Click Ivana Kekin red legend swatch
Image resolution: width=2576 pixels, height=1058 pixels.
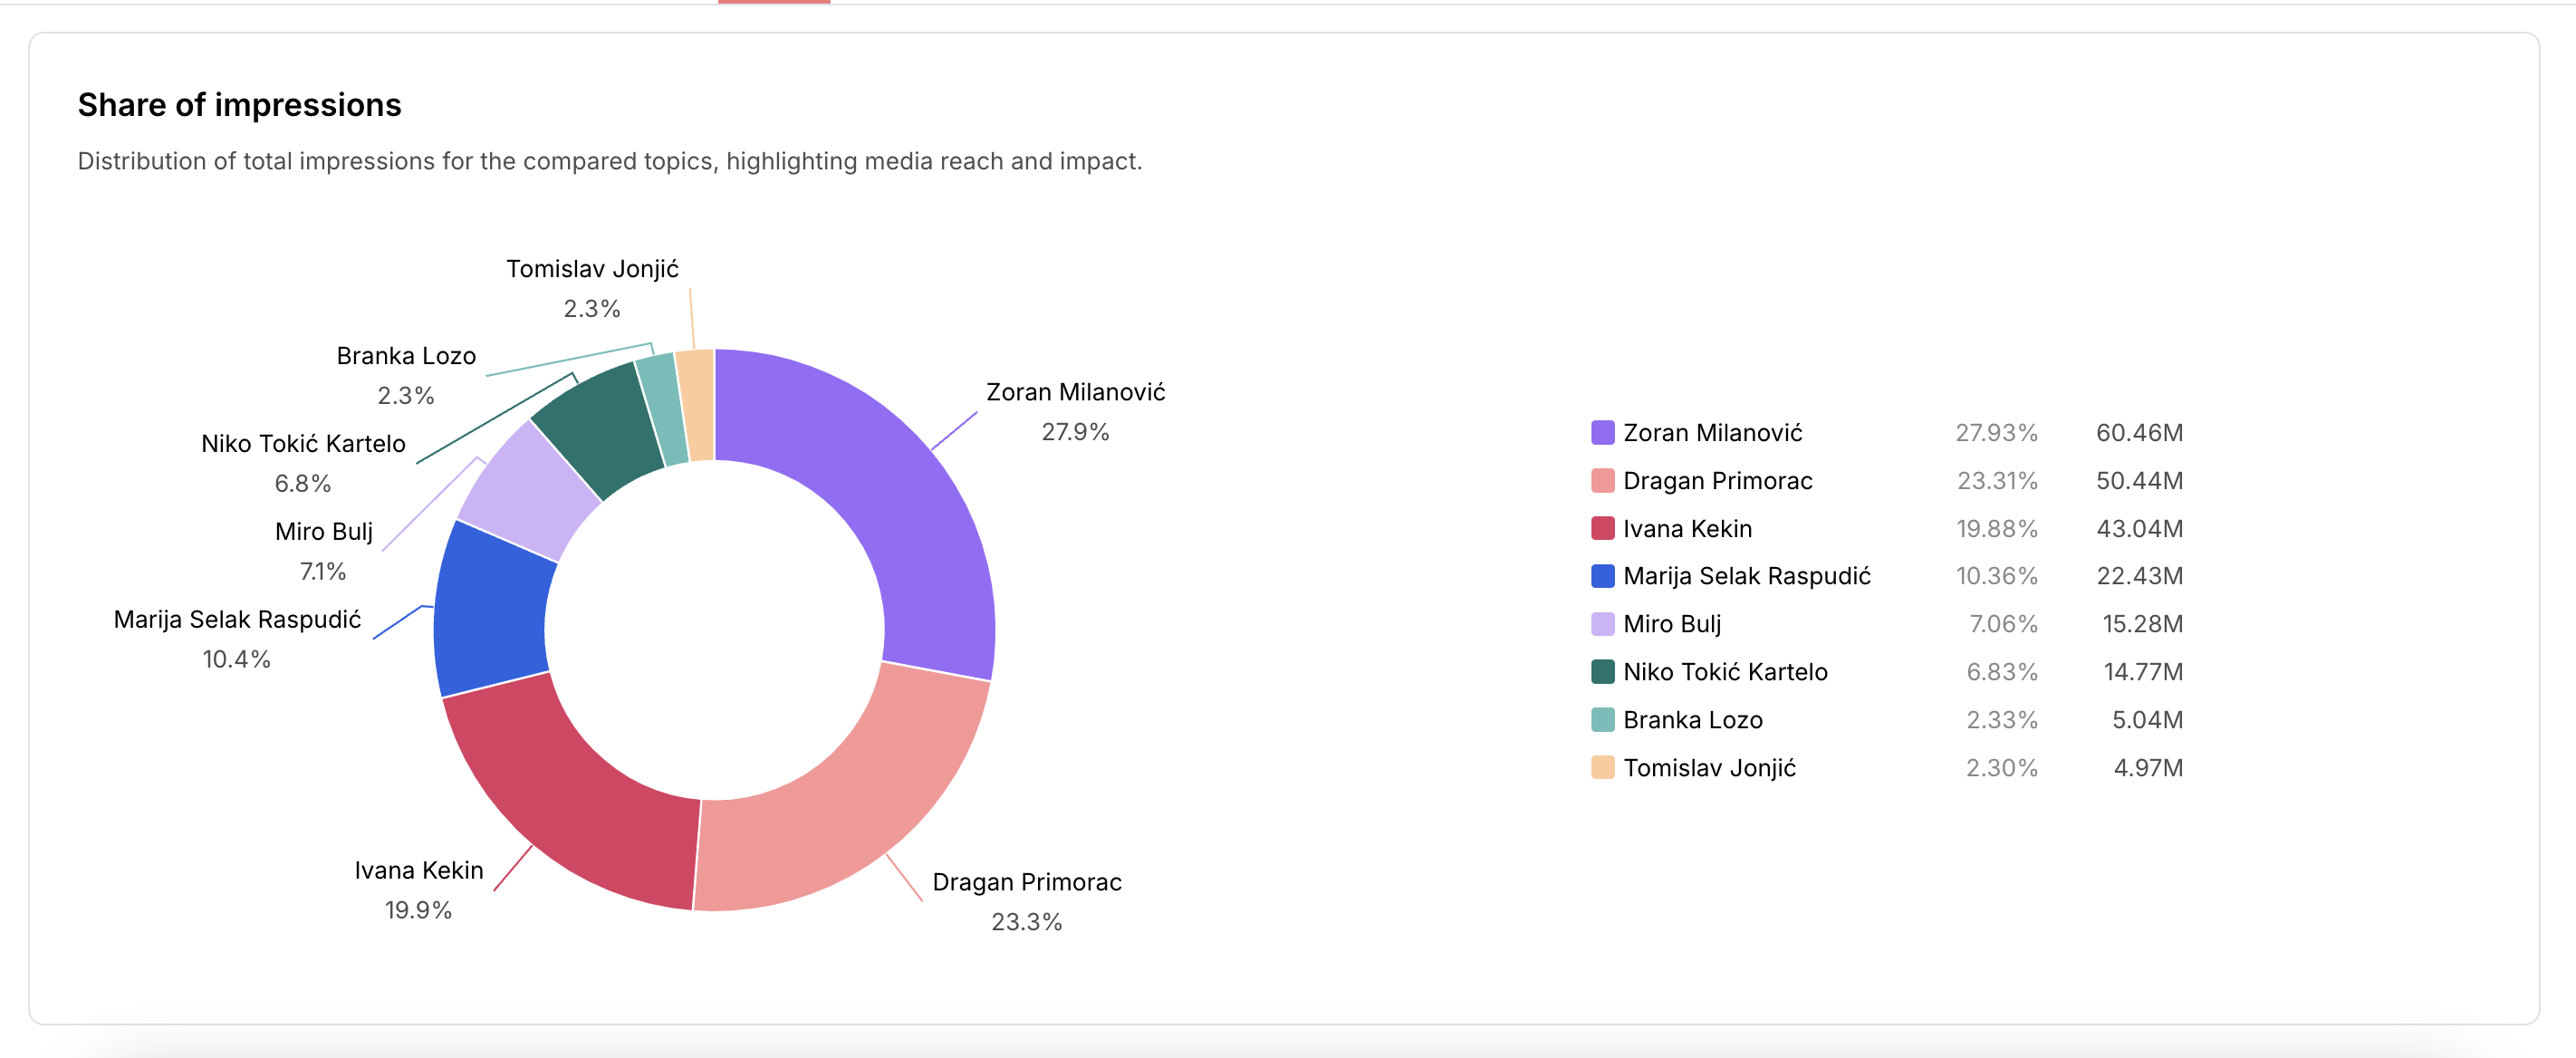coord(1602,529)
